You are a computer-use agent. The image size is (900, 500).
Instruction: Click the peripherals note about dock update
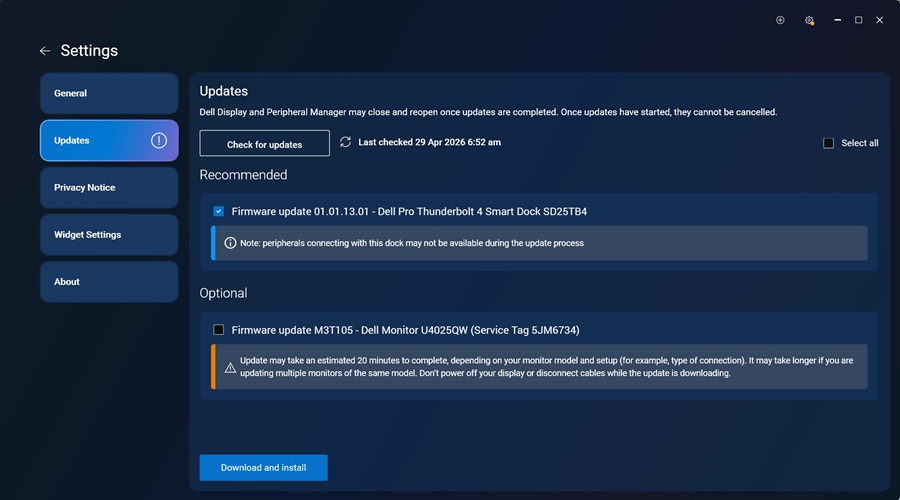point(412,243)
